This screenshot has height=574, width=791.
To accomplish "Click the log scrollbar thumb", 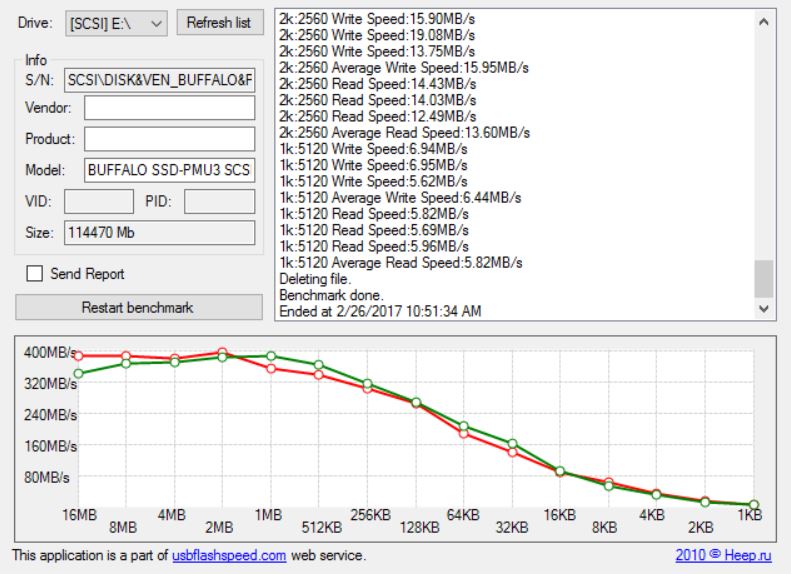I will click(765, 278).
